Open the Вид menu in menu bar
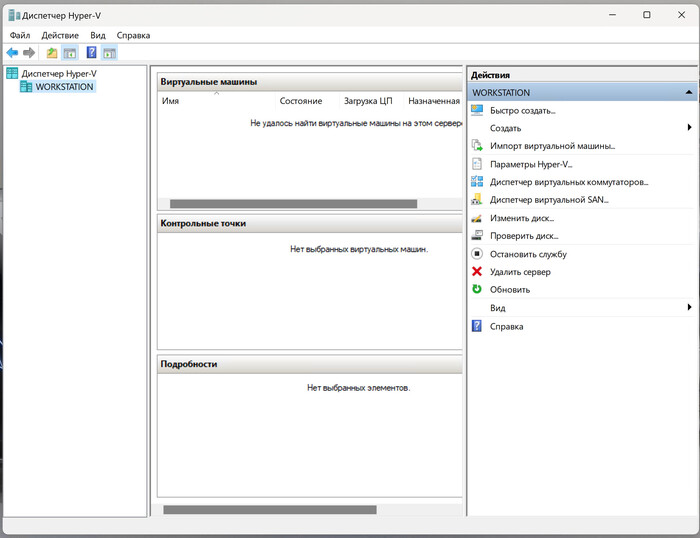This screenshot has height=538, width=700. [98, 35]
